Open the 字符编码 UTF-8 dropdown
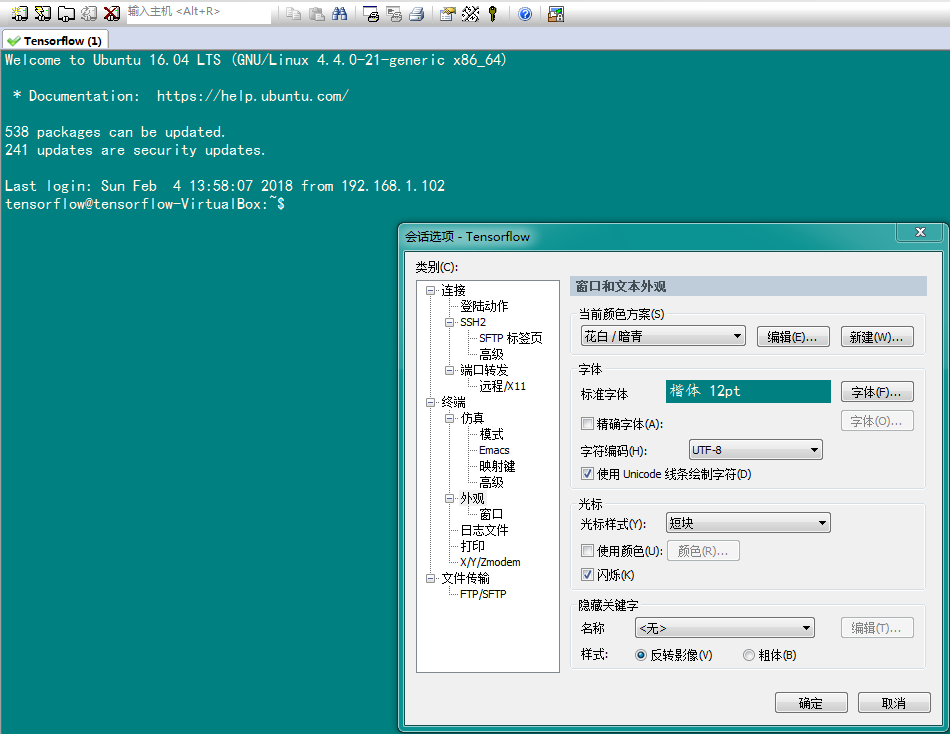 [756, 450]
